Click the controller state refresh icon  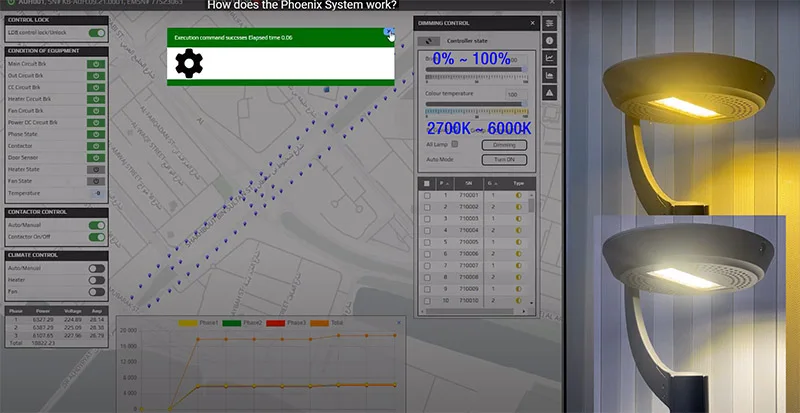tap(429, 41)
